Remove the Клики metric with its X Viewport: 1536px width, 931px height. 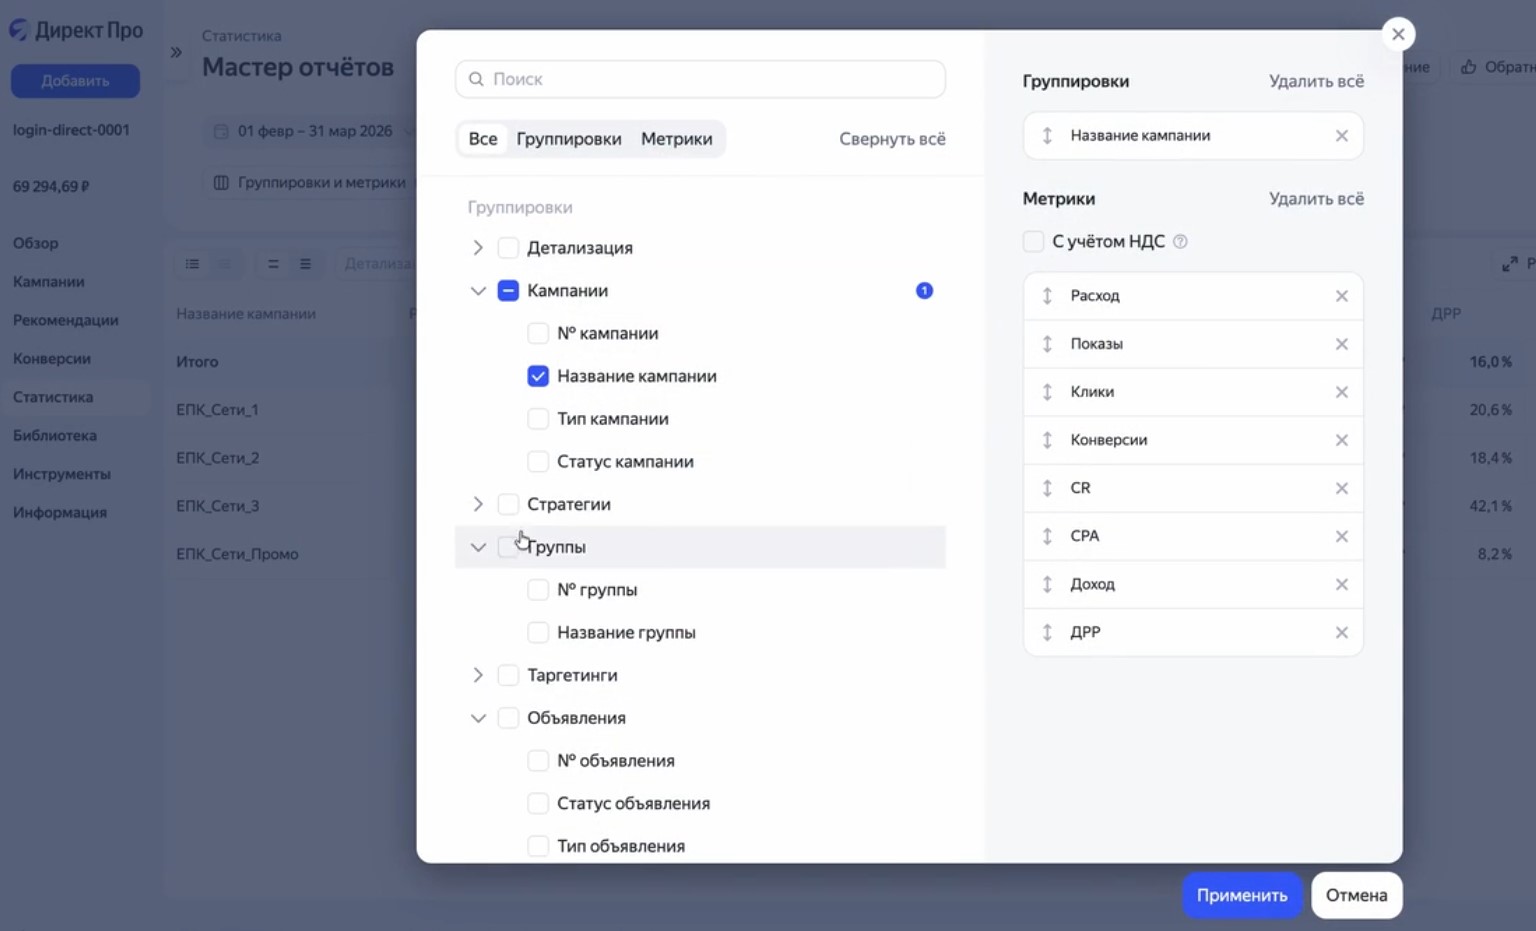(1342, 392)
